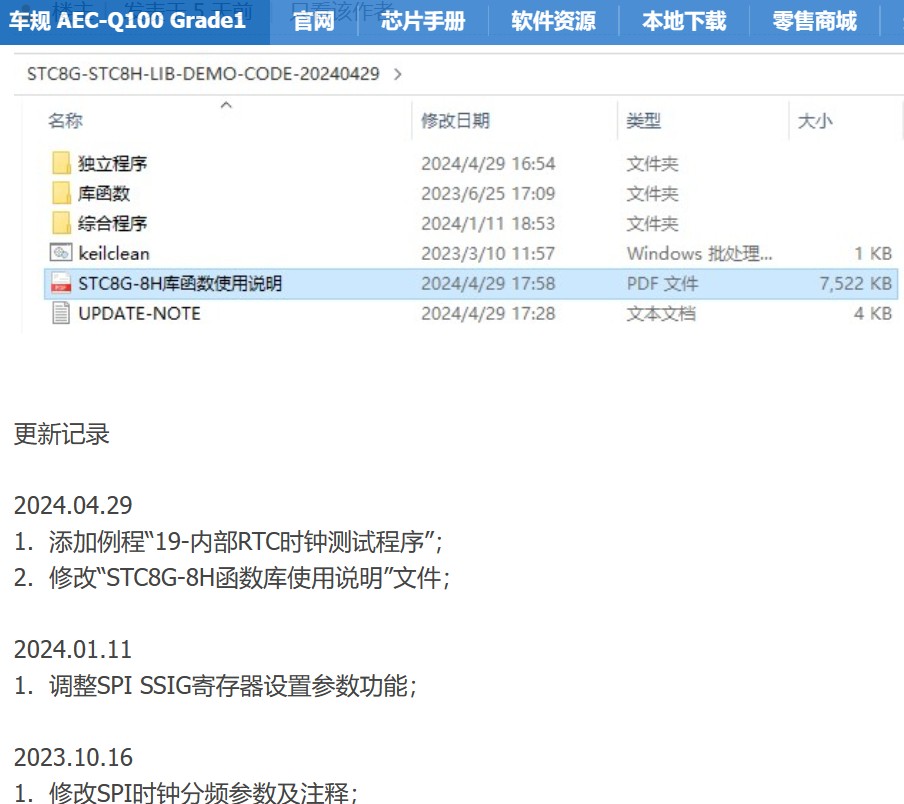Click the Windows 批处理 type cell

click(699, 254)
